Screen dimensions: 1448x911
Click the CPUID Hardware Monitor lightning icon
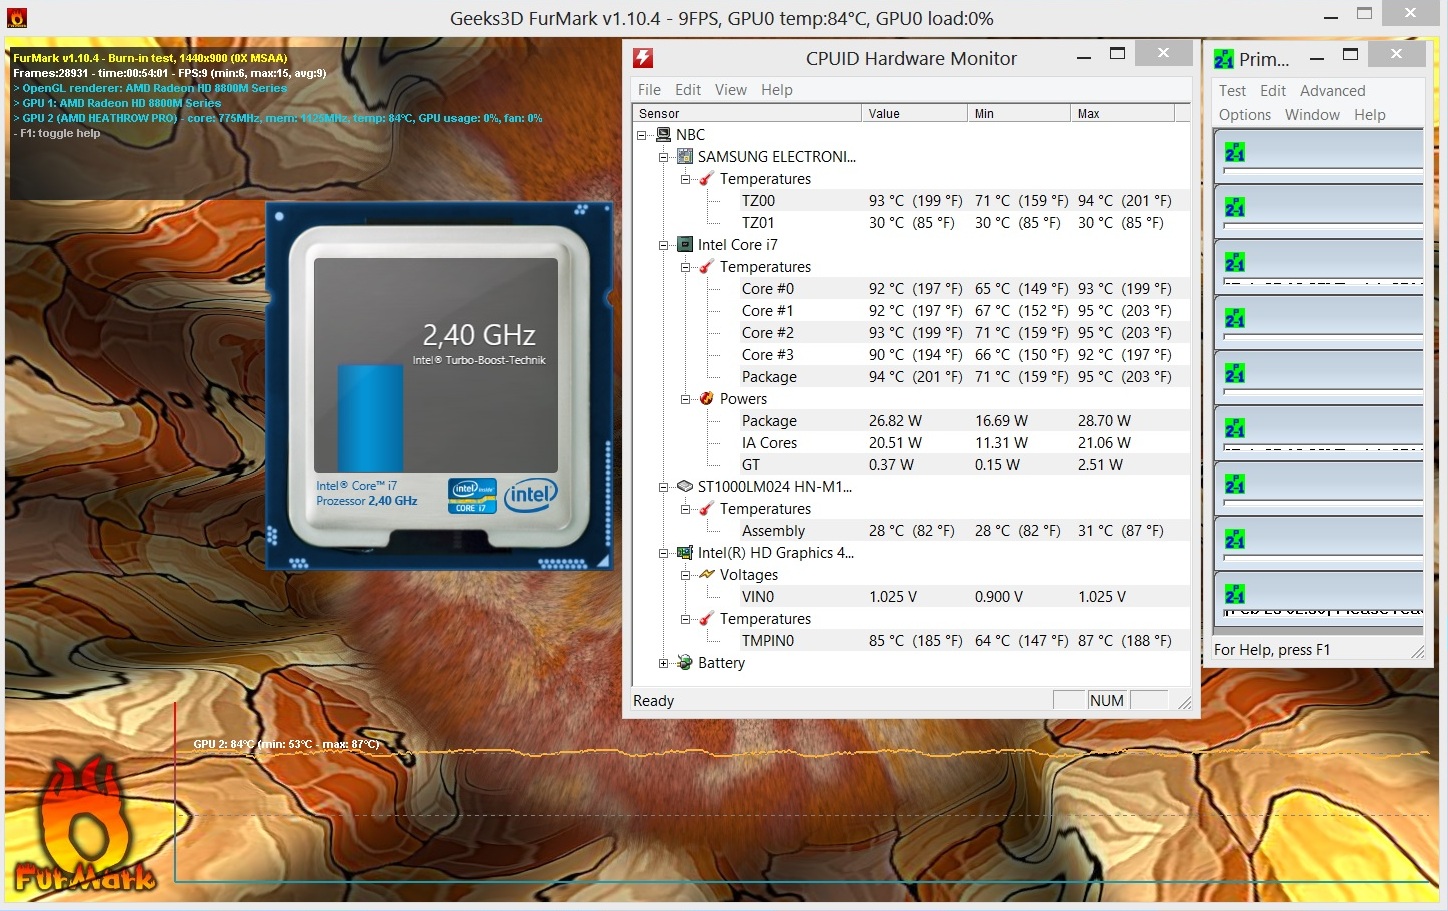coord(643,58)
